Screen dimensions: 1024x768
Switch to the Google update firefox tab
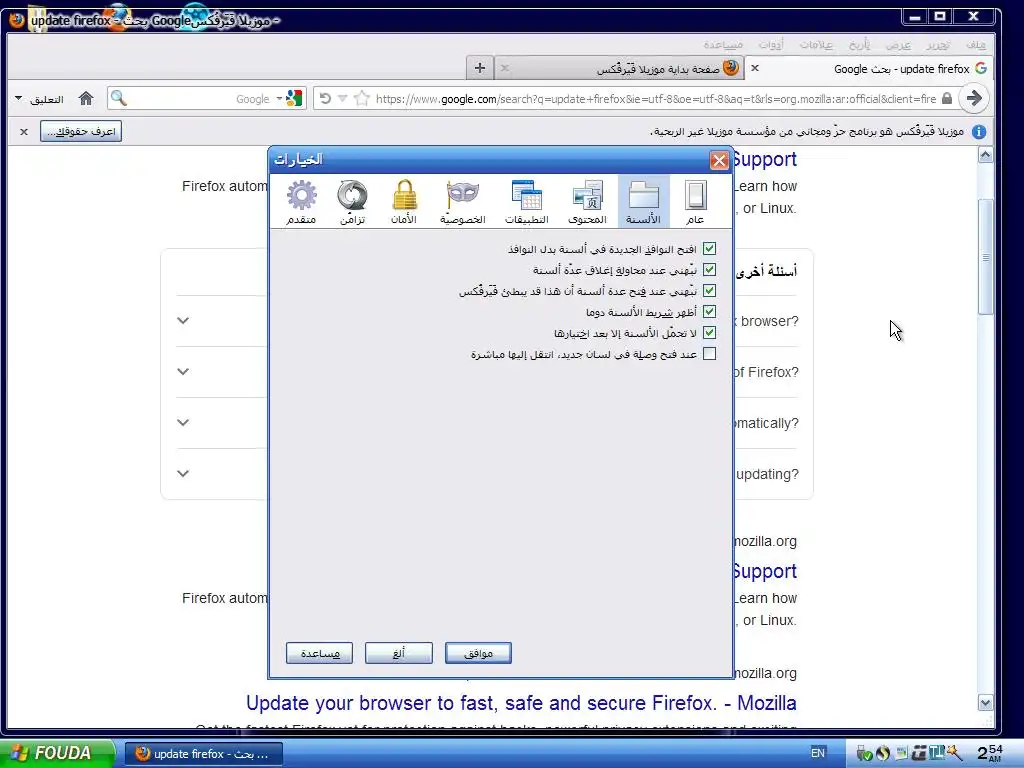(869, 68)
